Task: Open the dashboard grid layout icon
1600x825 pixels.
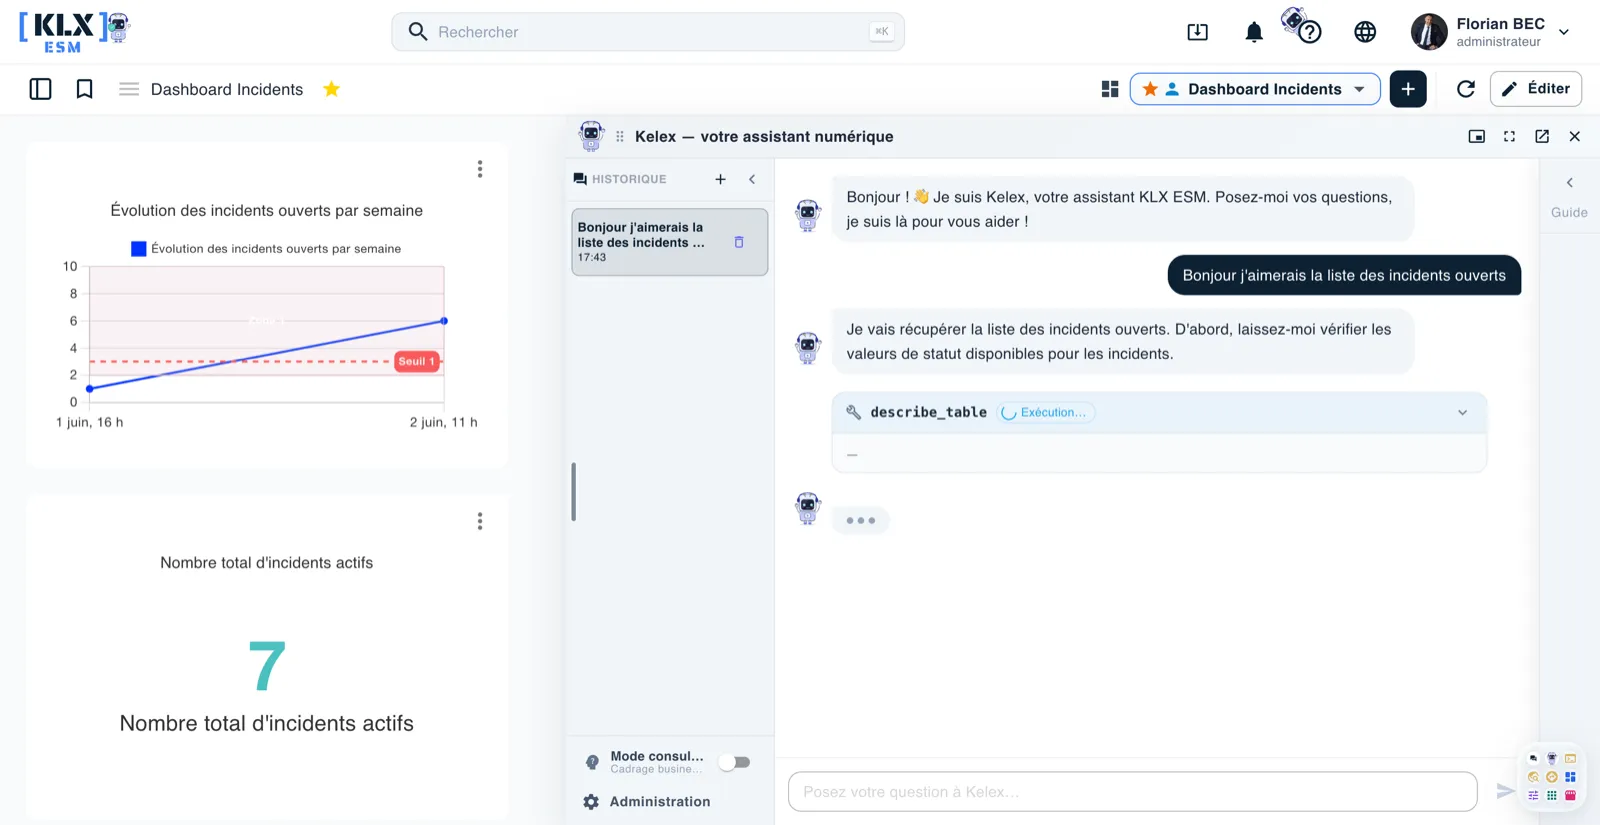Action: (x=1110, y=89)
